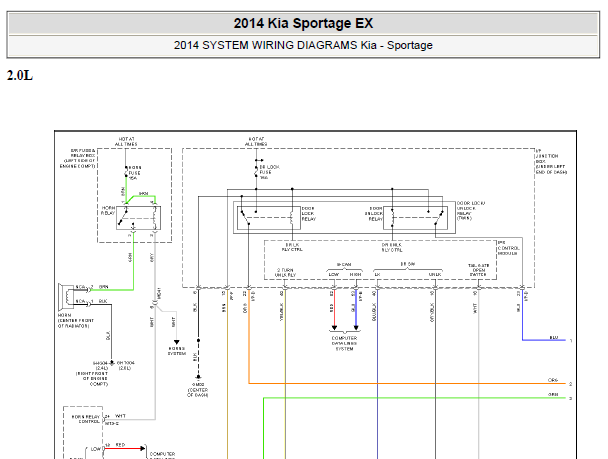Select the E/R fuse & relay box label

tap(78, 158)
